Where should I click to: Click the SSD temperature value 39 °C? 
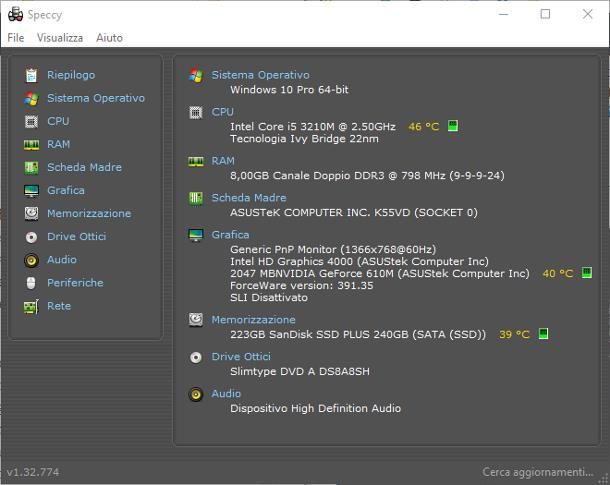[514, 334]
